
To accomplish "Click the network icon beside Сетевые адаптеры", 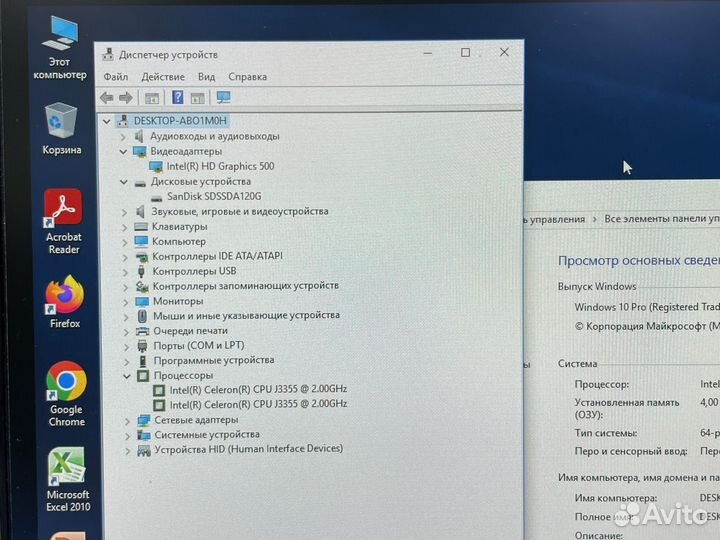I will [144, 420].
